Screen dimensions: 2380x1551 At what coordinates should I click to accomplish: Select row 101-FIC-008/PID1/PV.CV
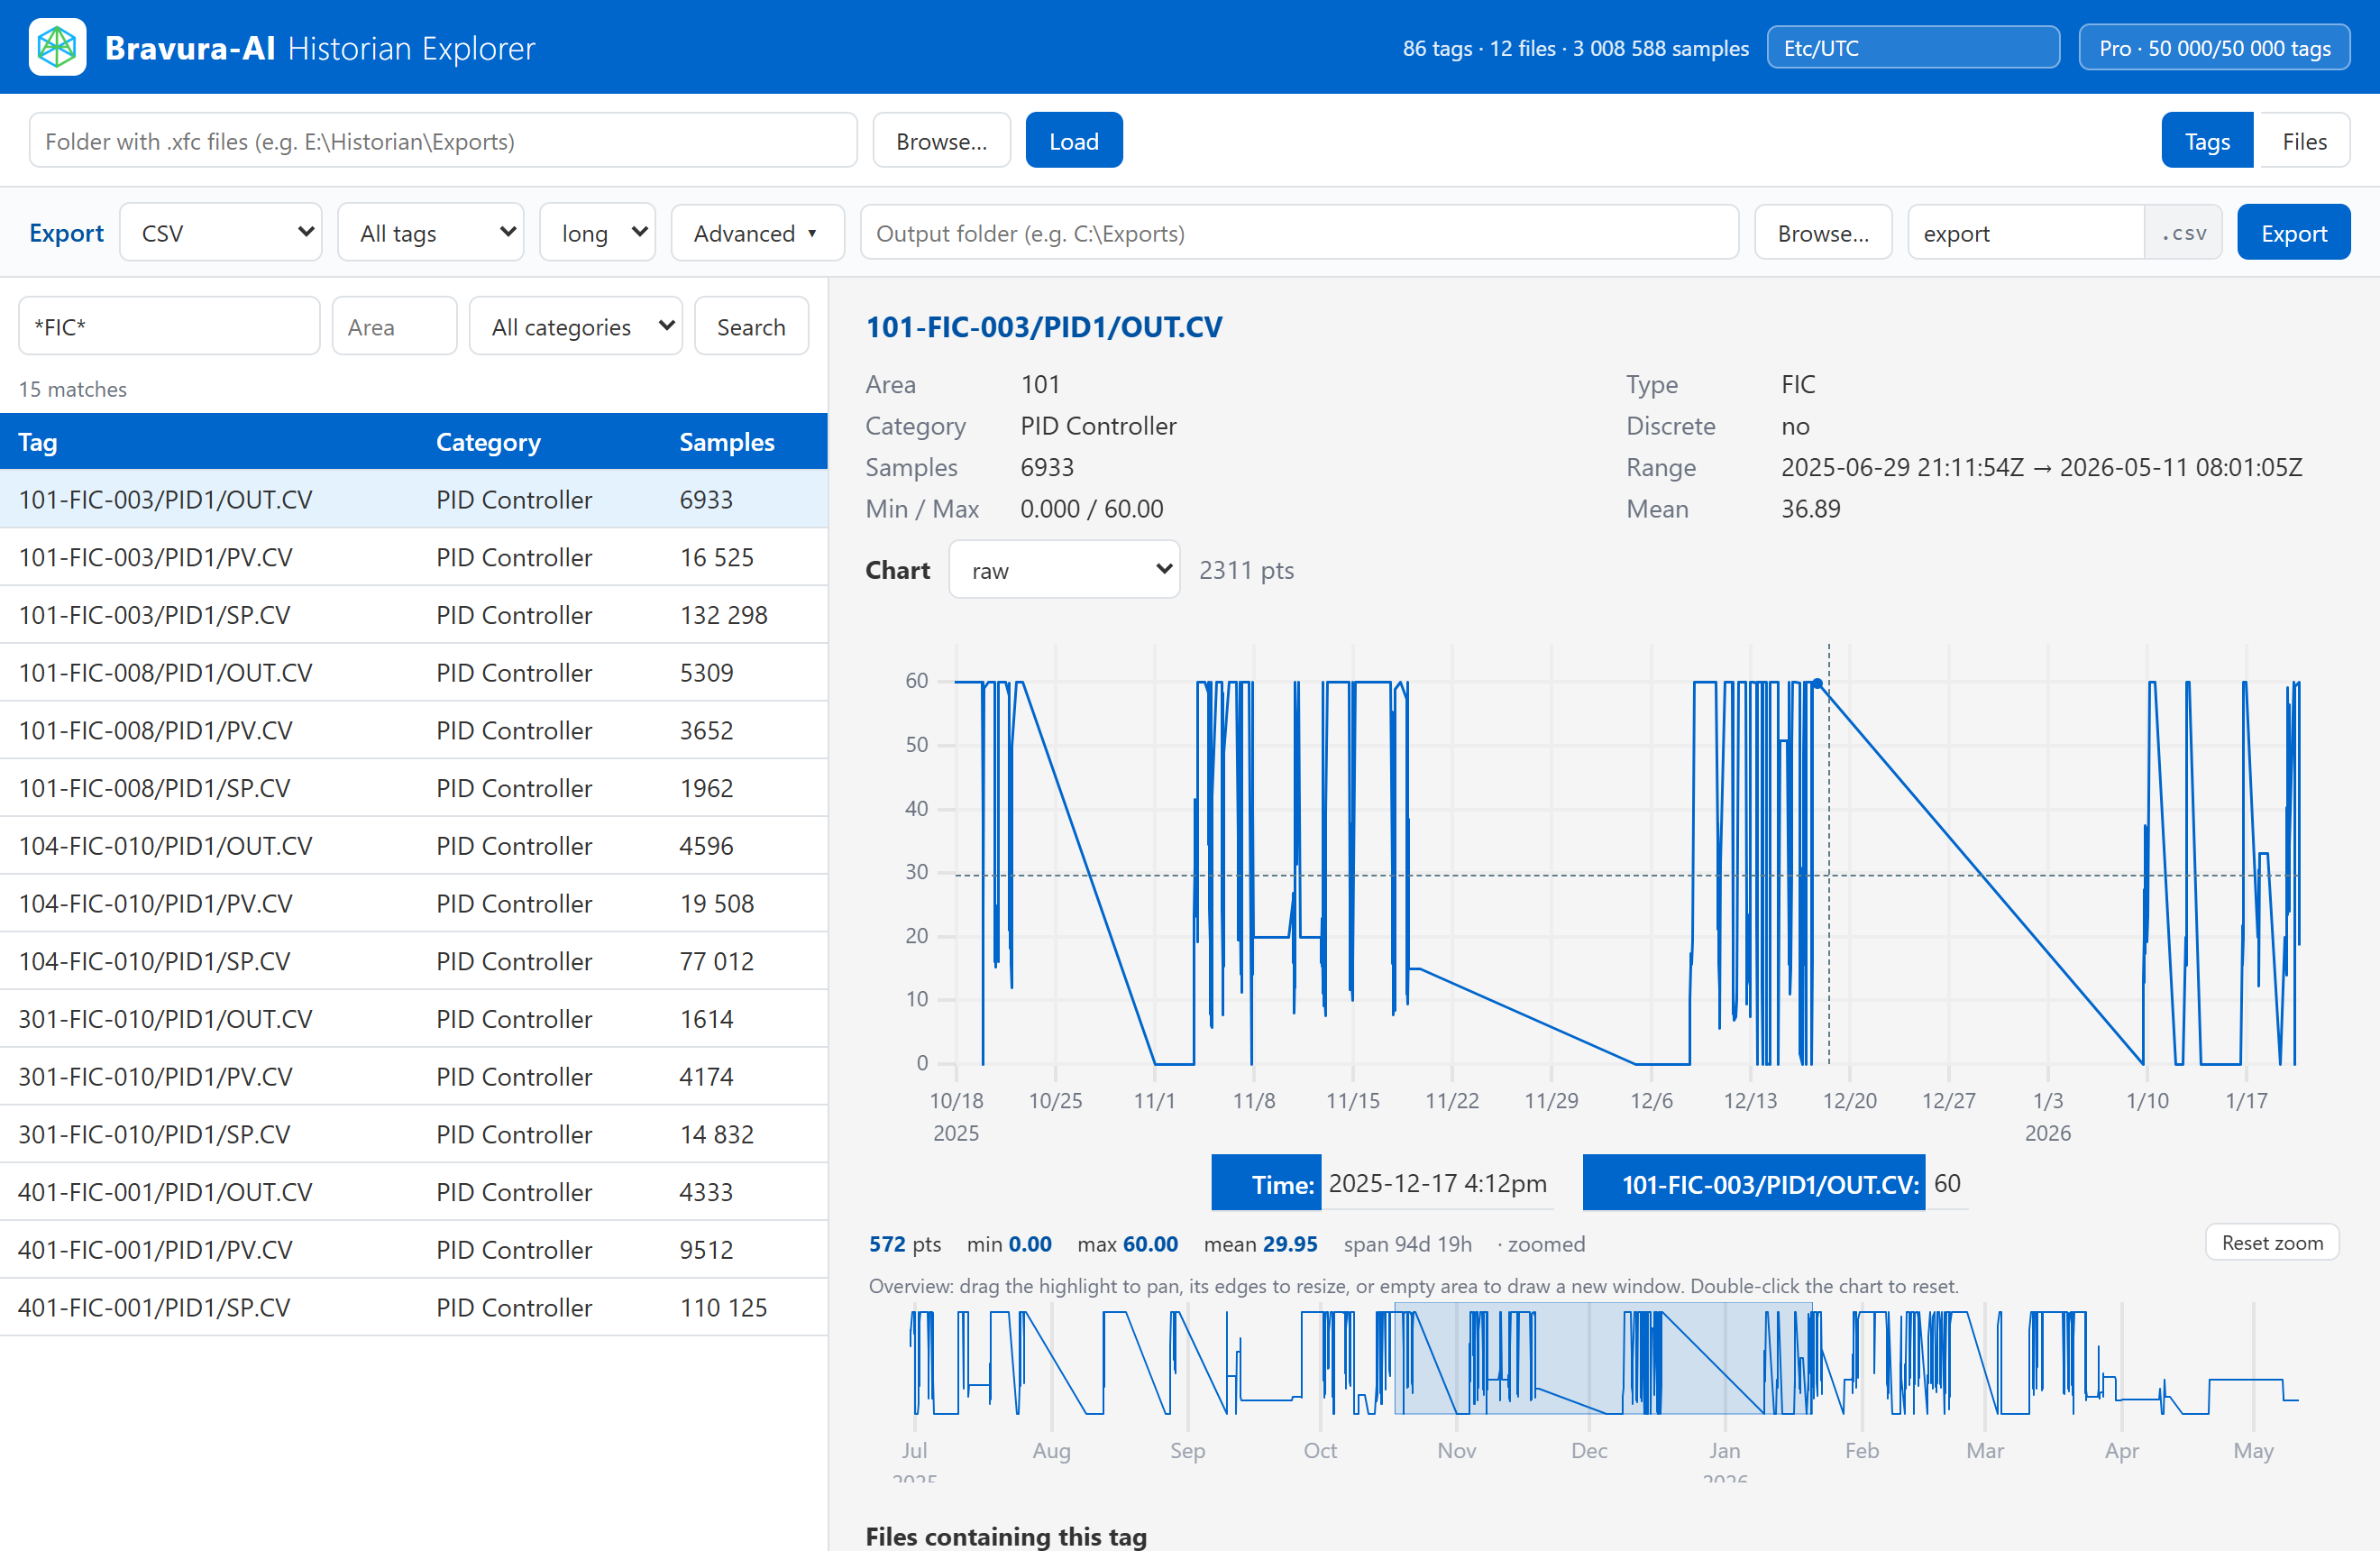tap(414, 730)
